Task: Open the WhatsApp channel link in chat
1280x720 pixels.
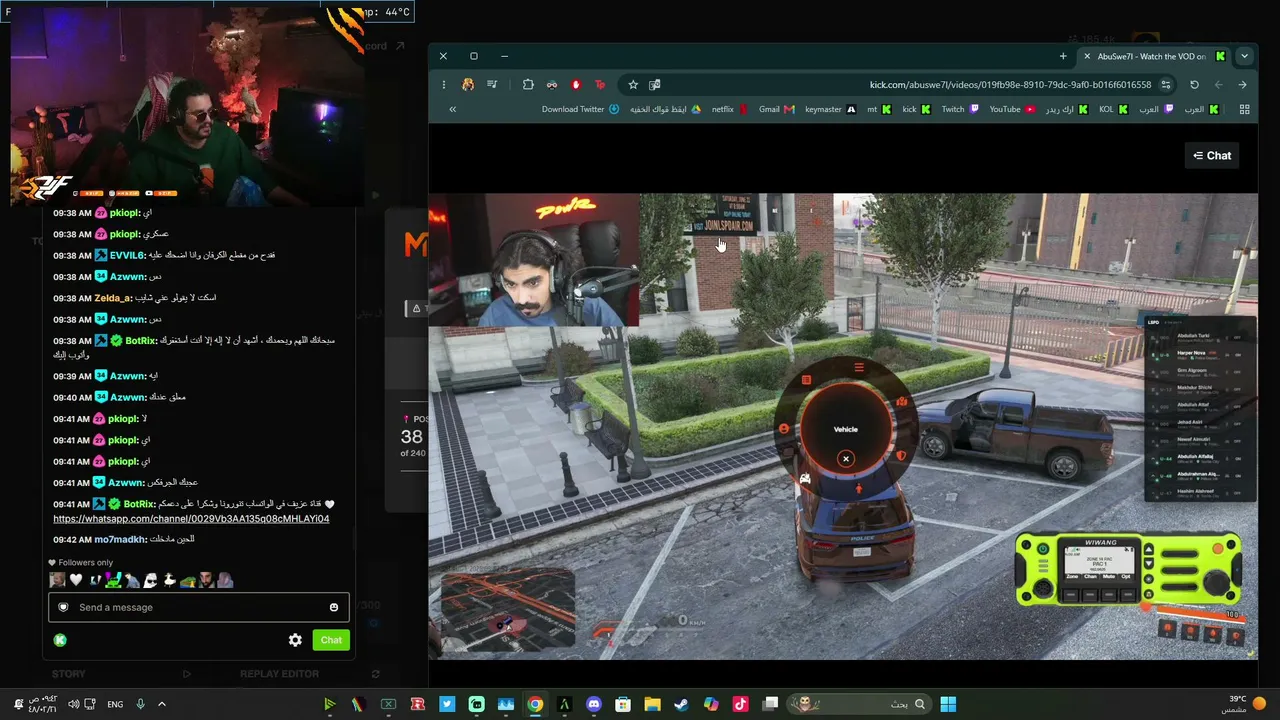Action: [x=191, y=519]
